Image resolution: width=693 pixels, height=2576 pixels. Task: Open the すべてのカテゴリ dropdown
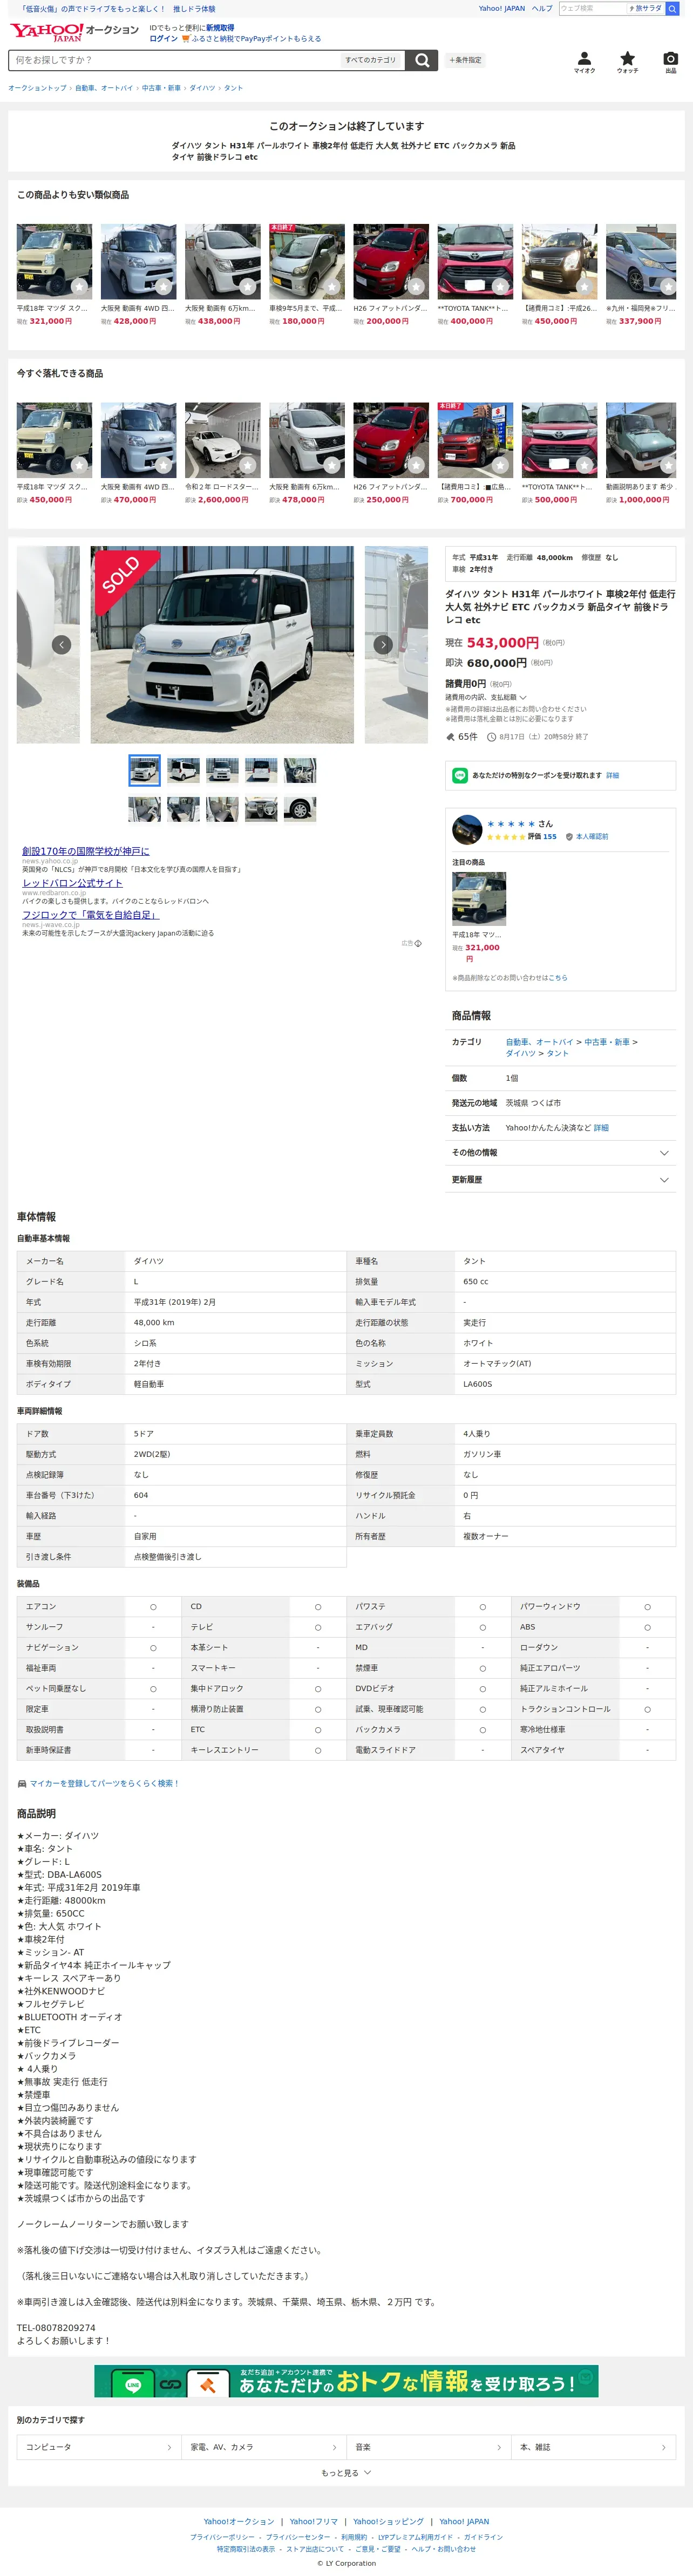371,60
